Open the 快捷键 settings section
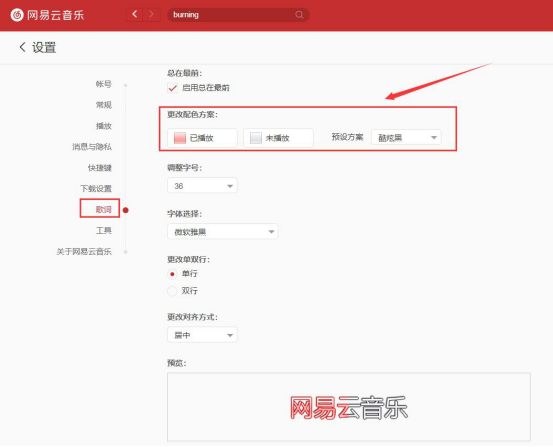Image resolution: width=553 pixels, height=447 pixels. click(100, 168)
